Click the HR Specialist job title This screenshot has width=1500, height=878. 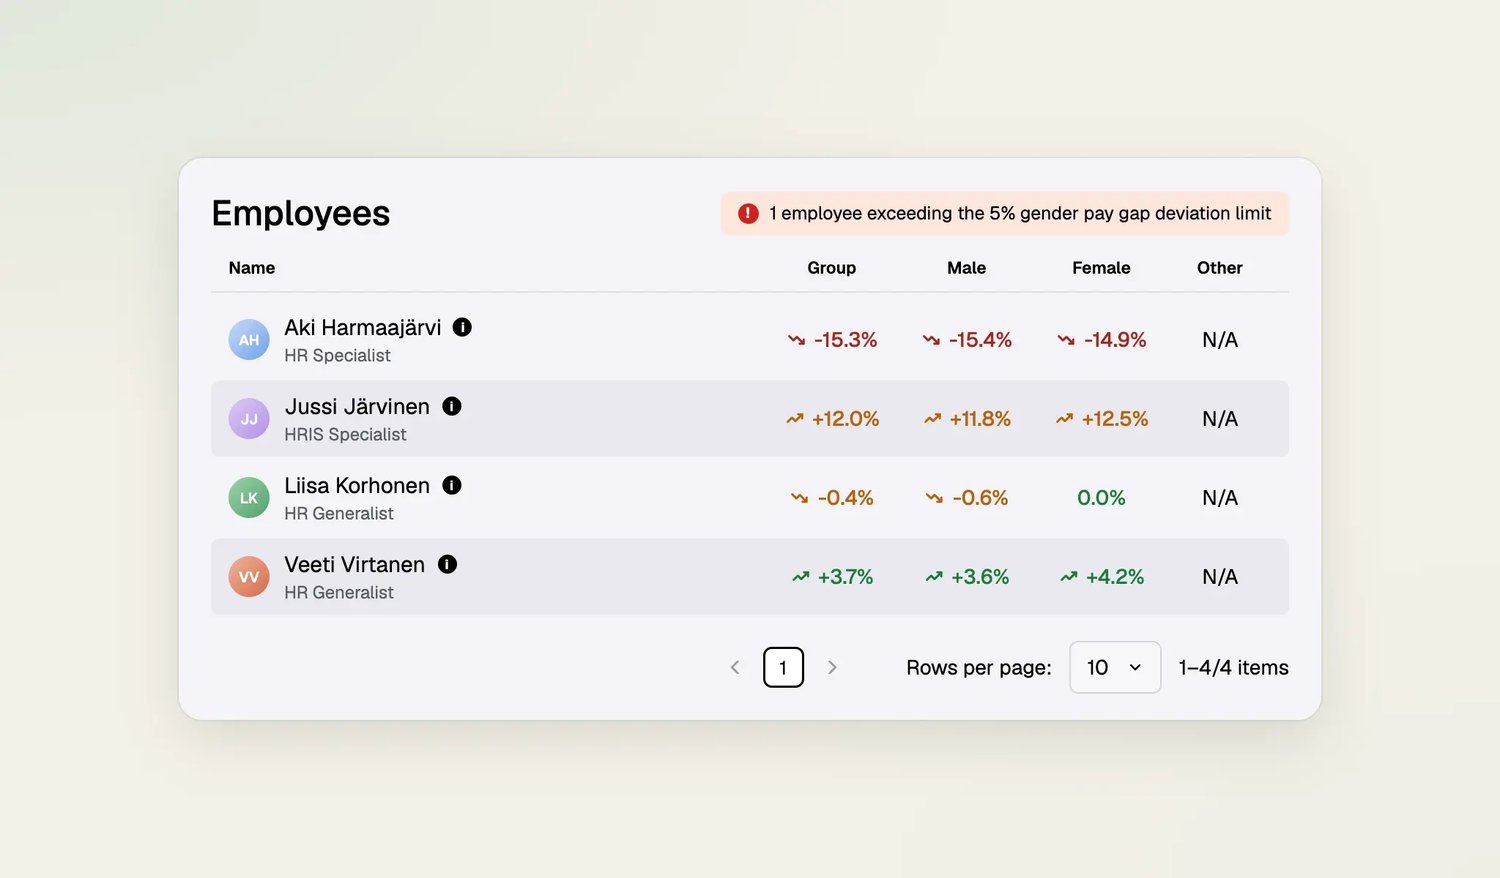(337, 355)
